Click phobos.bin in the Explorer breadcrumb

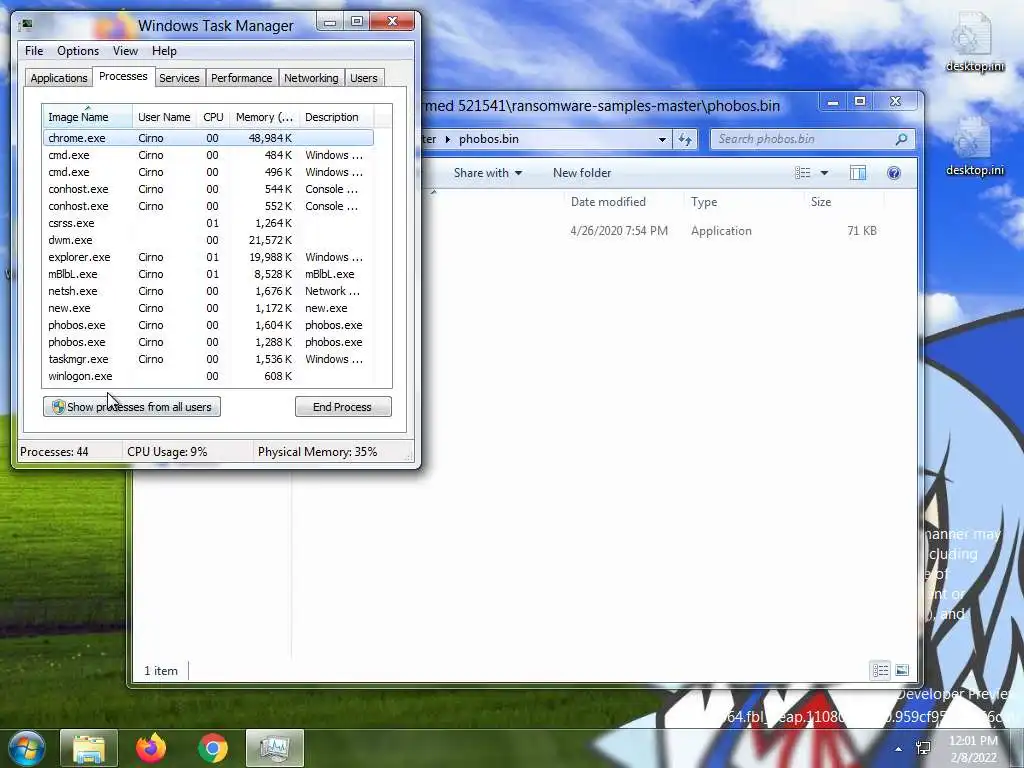[488, 139]
